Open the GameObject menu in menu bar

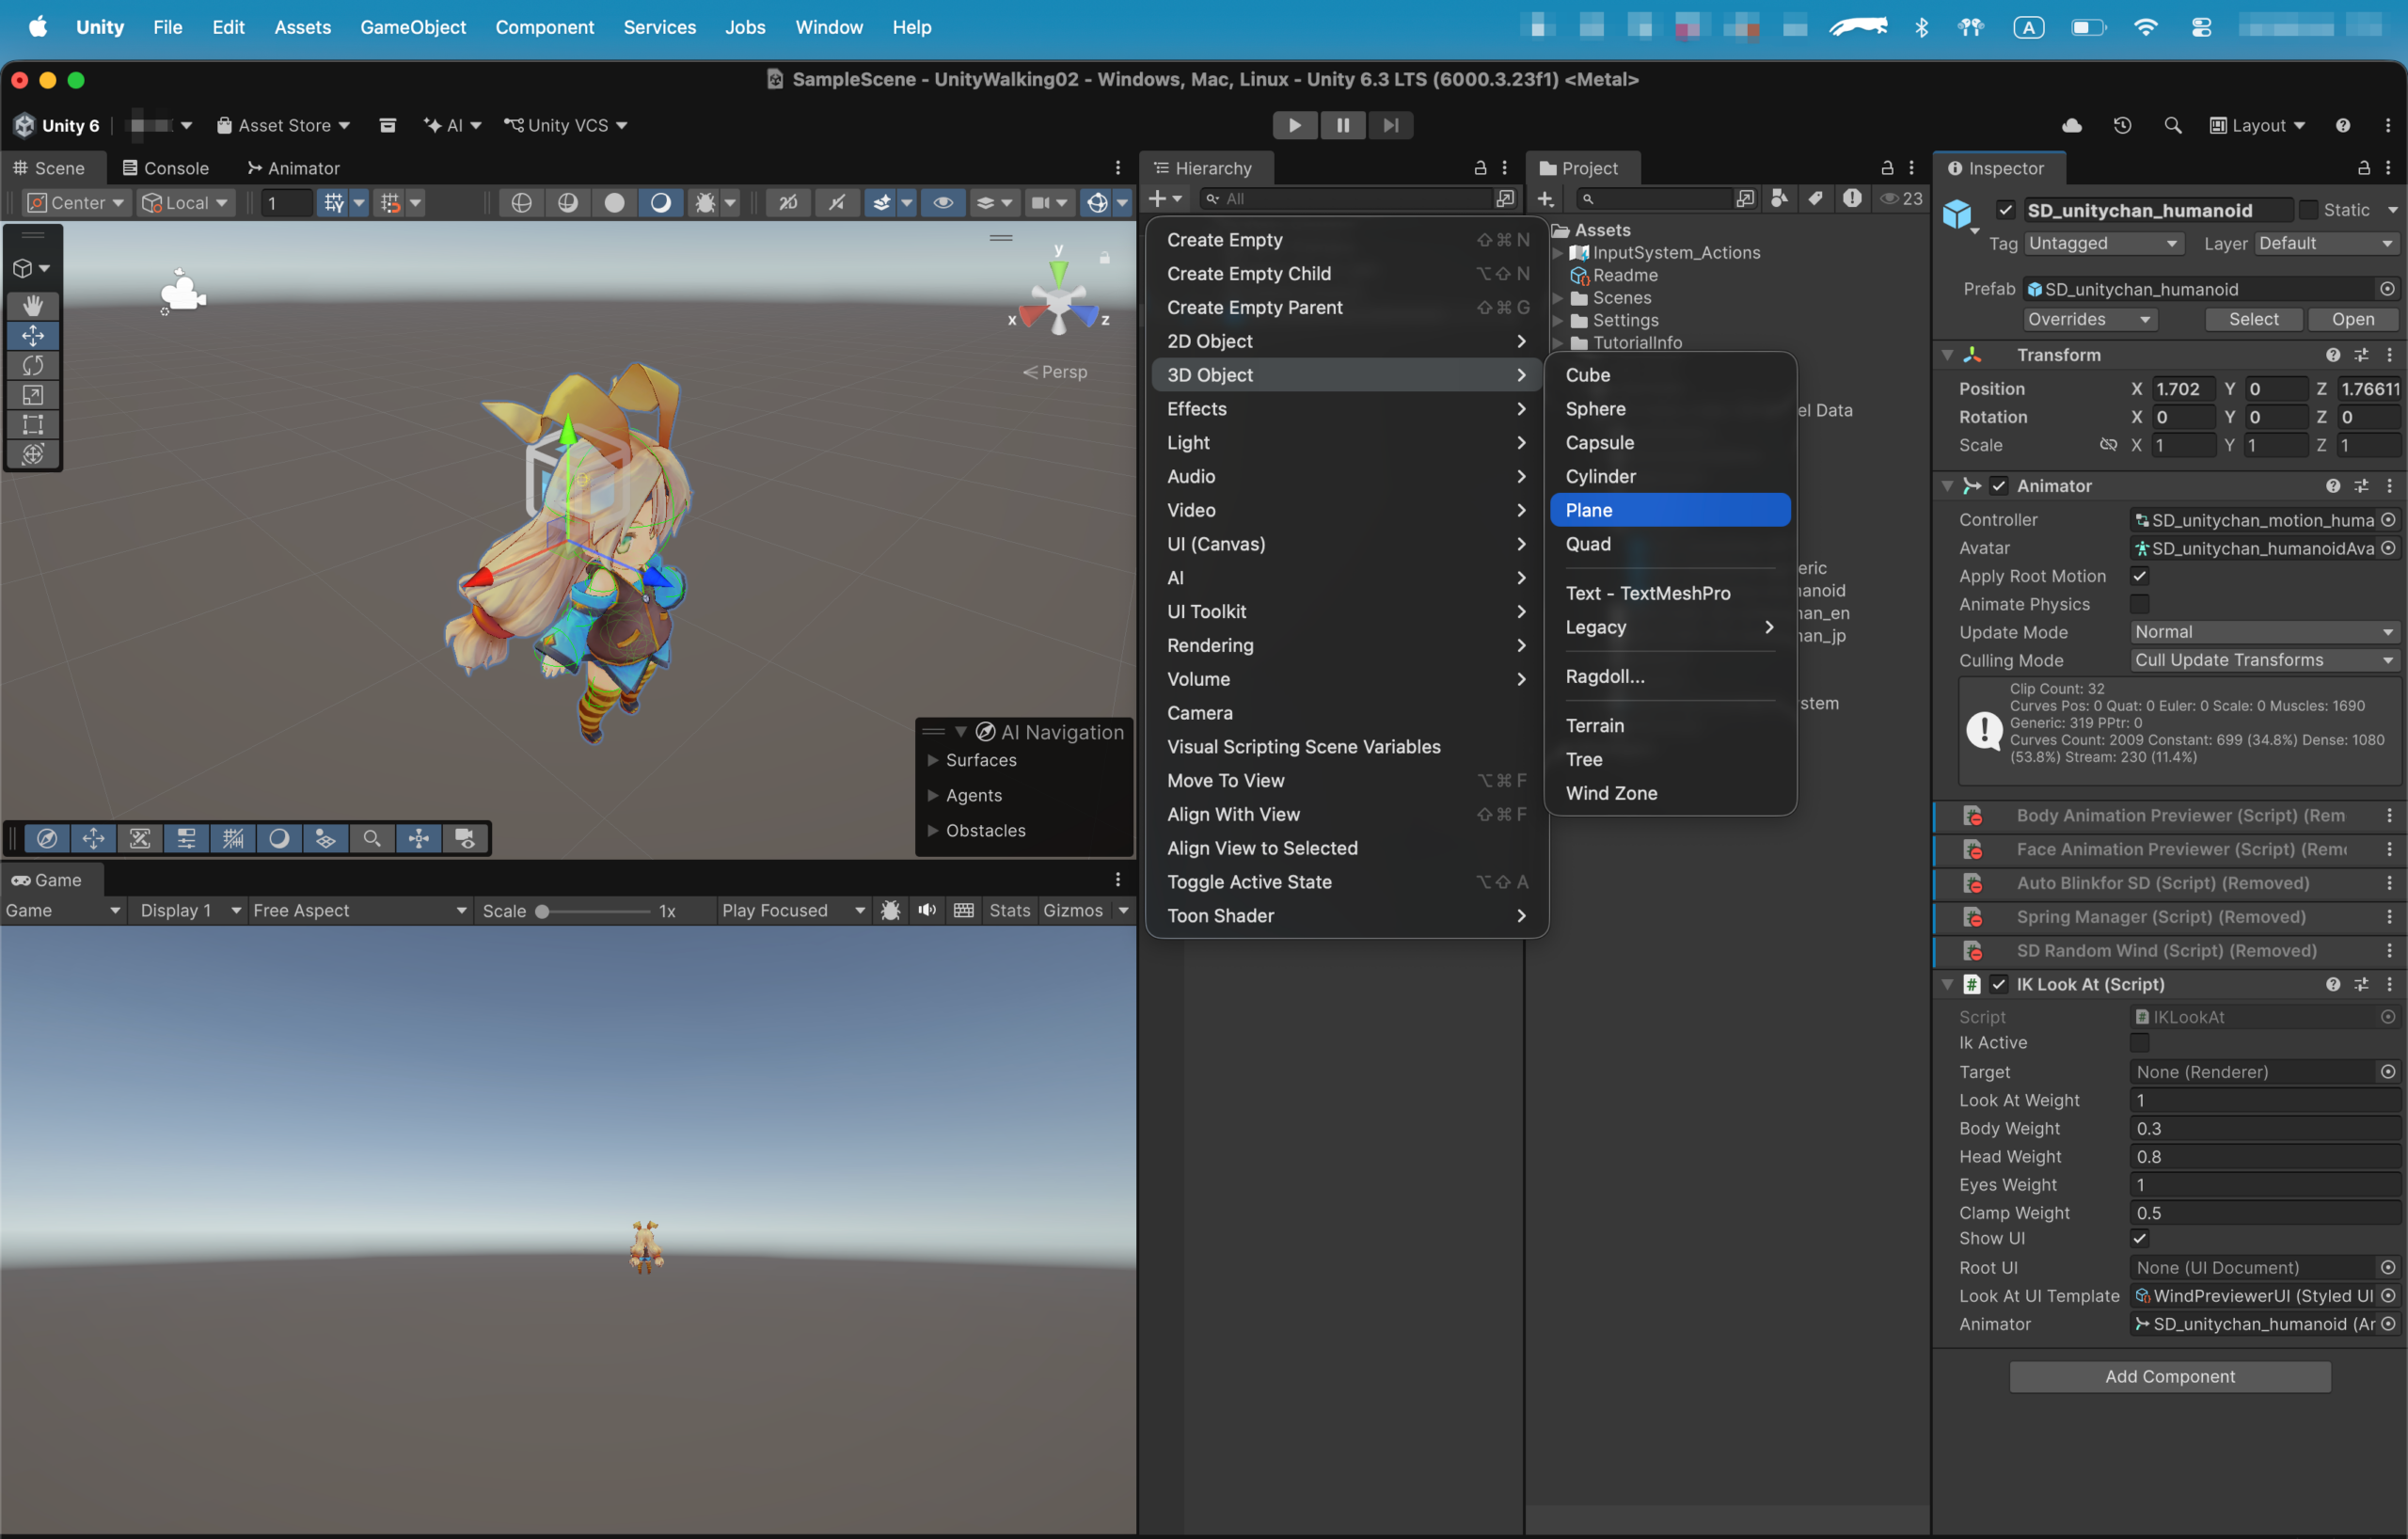pyautogui.click(x=413, y=27)
